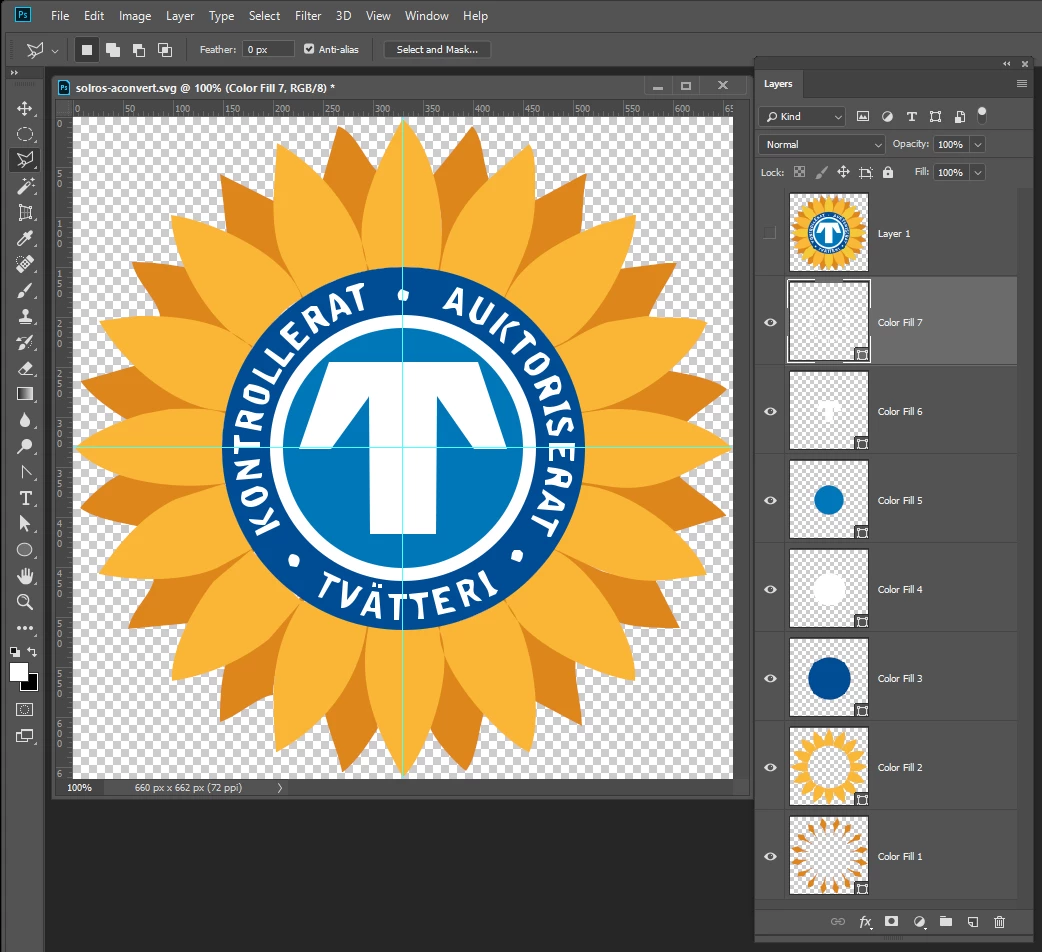Select the Healing Brush tool
This screenshot has width=1042, height=952.
(x=25, y=264)
